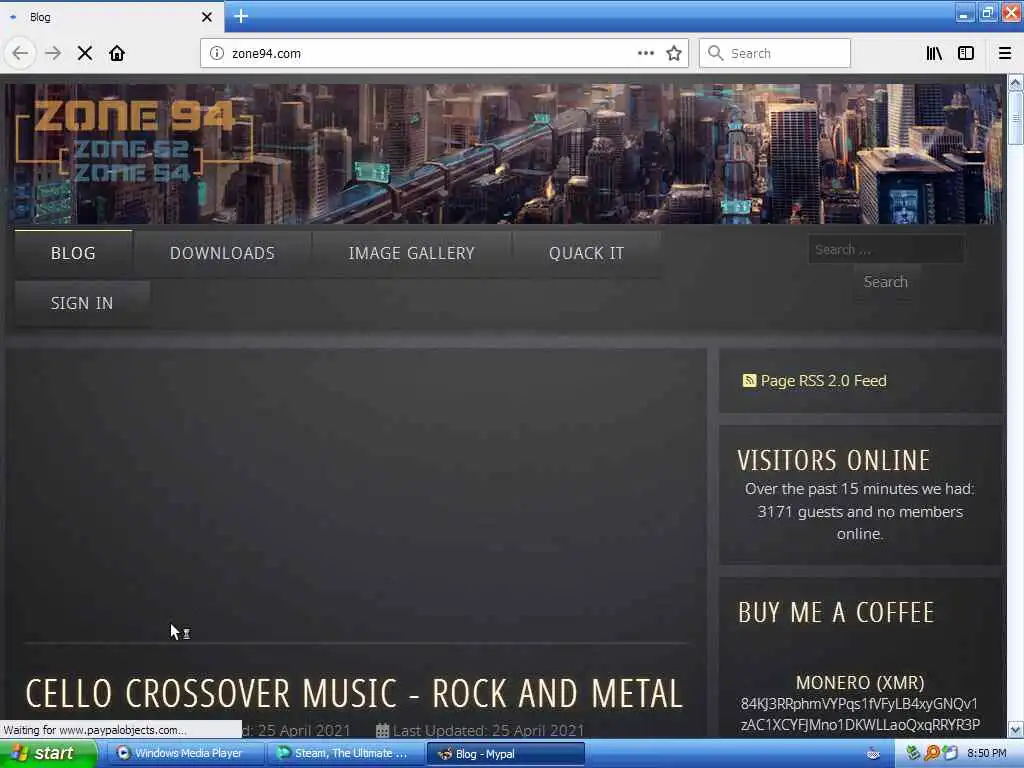Click the green shield tray icon
1024x768 pixels.
[913, 753]
